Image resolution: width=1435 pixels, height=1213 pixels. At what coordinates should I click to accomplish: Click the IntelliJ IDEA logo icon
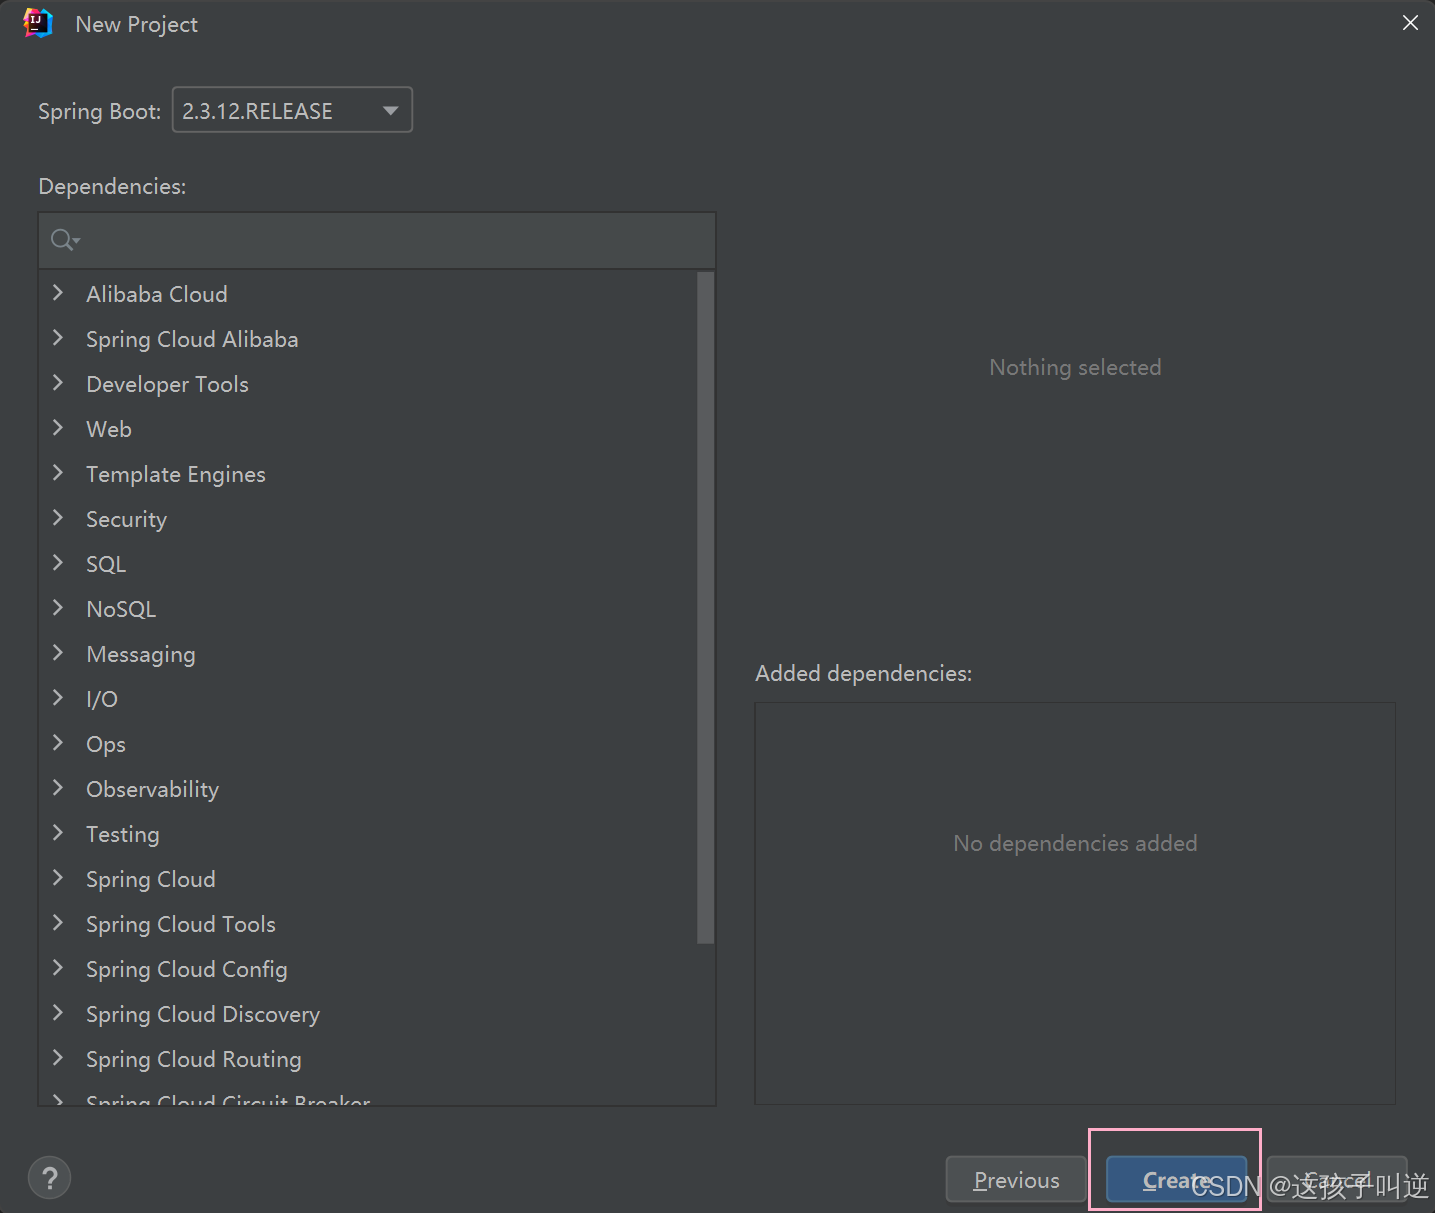tap(37, 23)
